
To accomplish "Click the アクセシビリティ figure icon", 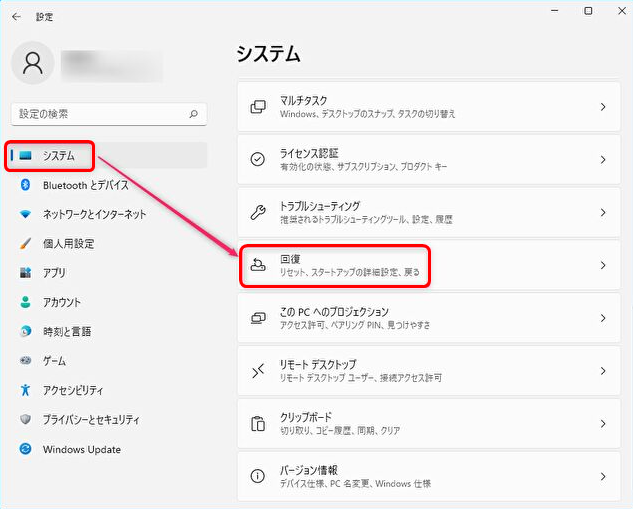I will point(25,390).
